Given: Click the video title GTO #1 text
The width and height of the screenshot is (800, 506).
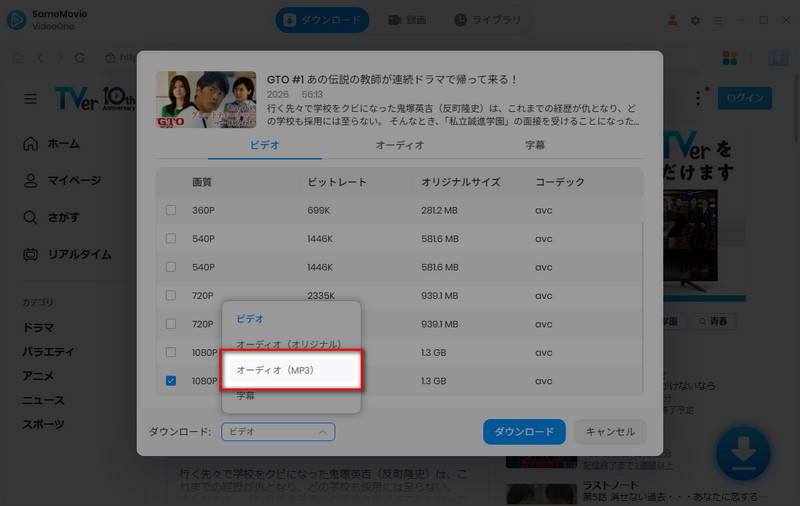Looking at the screenshot, I should (x=392, y=80).
